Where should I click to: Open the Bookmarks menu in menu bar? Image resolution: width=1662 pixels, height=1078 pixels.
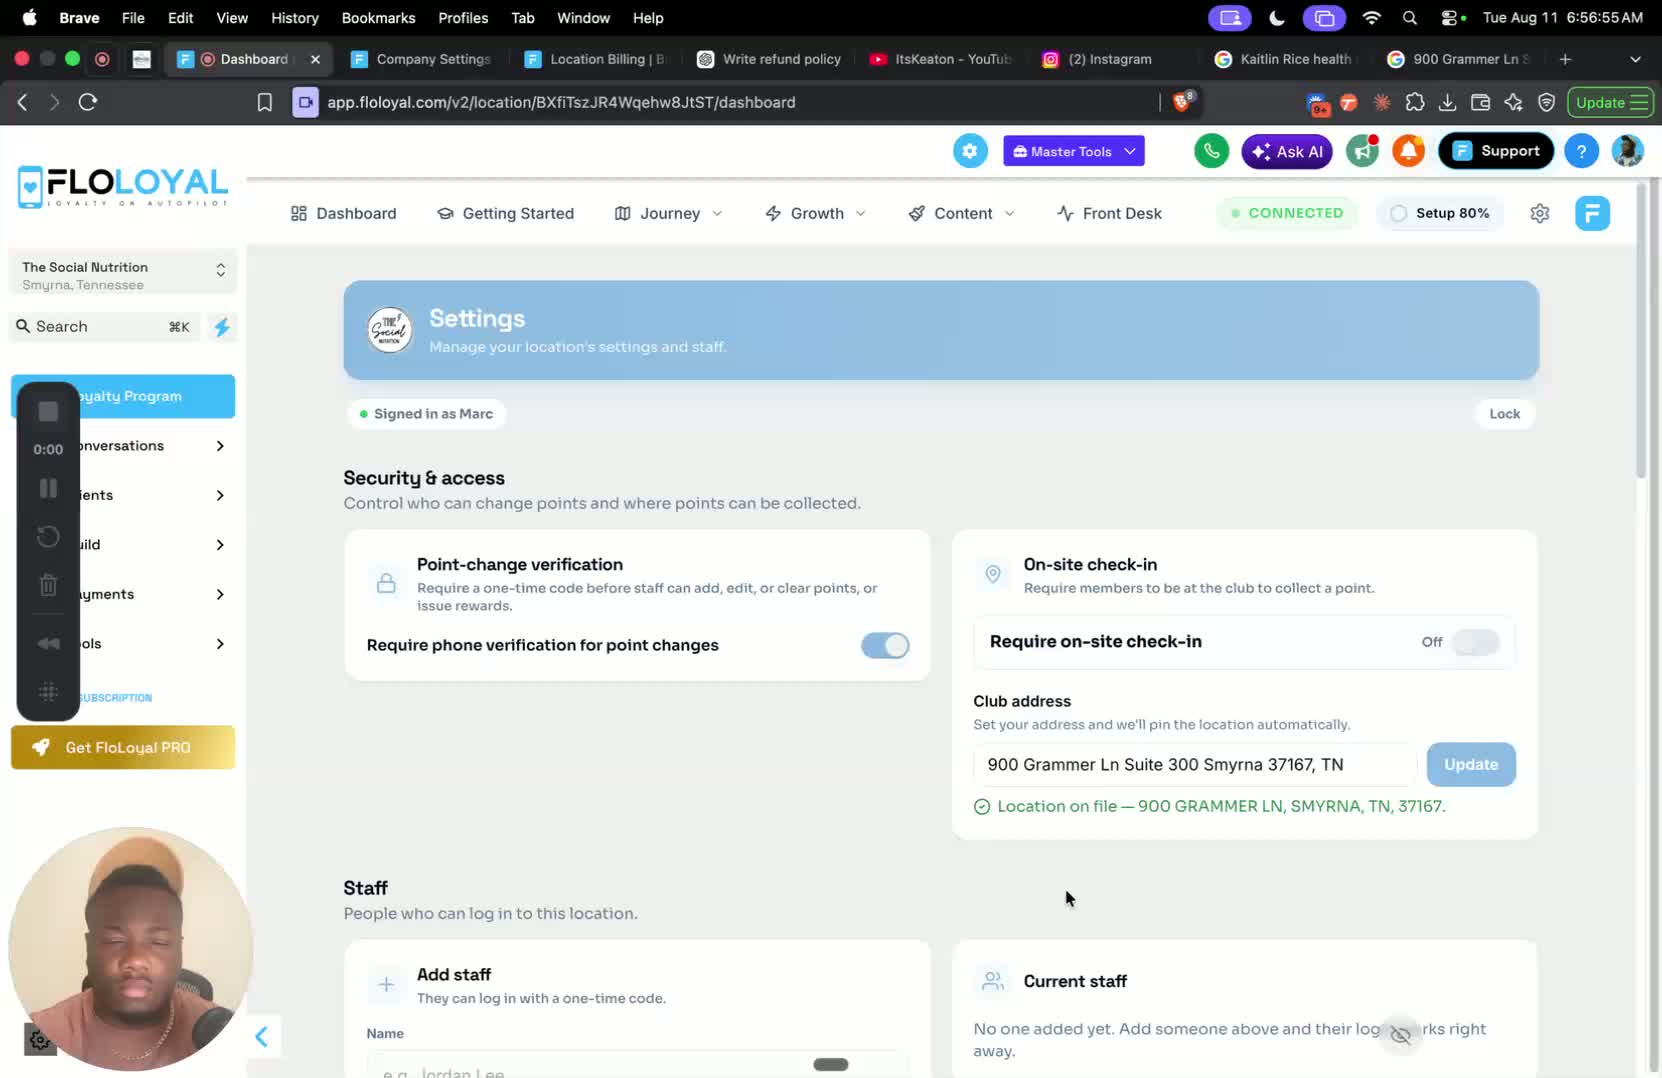pyautogui.click(x=378, y=18)
